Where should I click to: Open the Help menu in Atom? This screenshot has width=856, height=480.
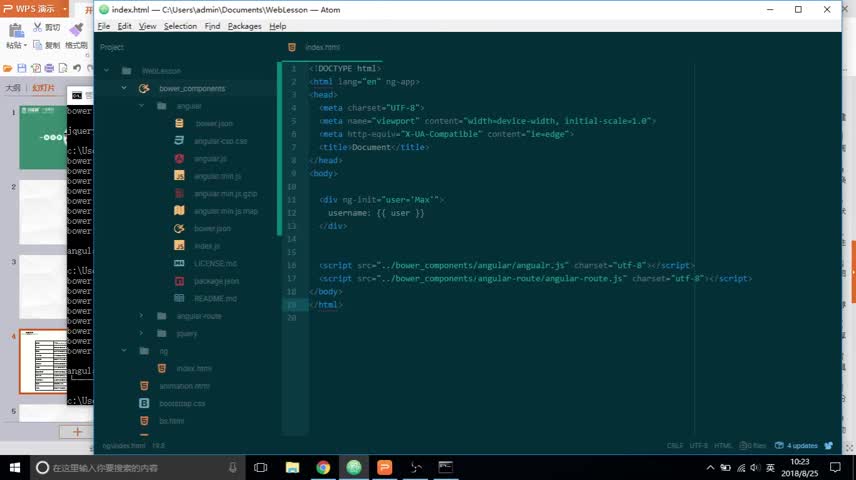[277, 26]
